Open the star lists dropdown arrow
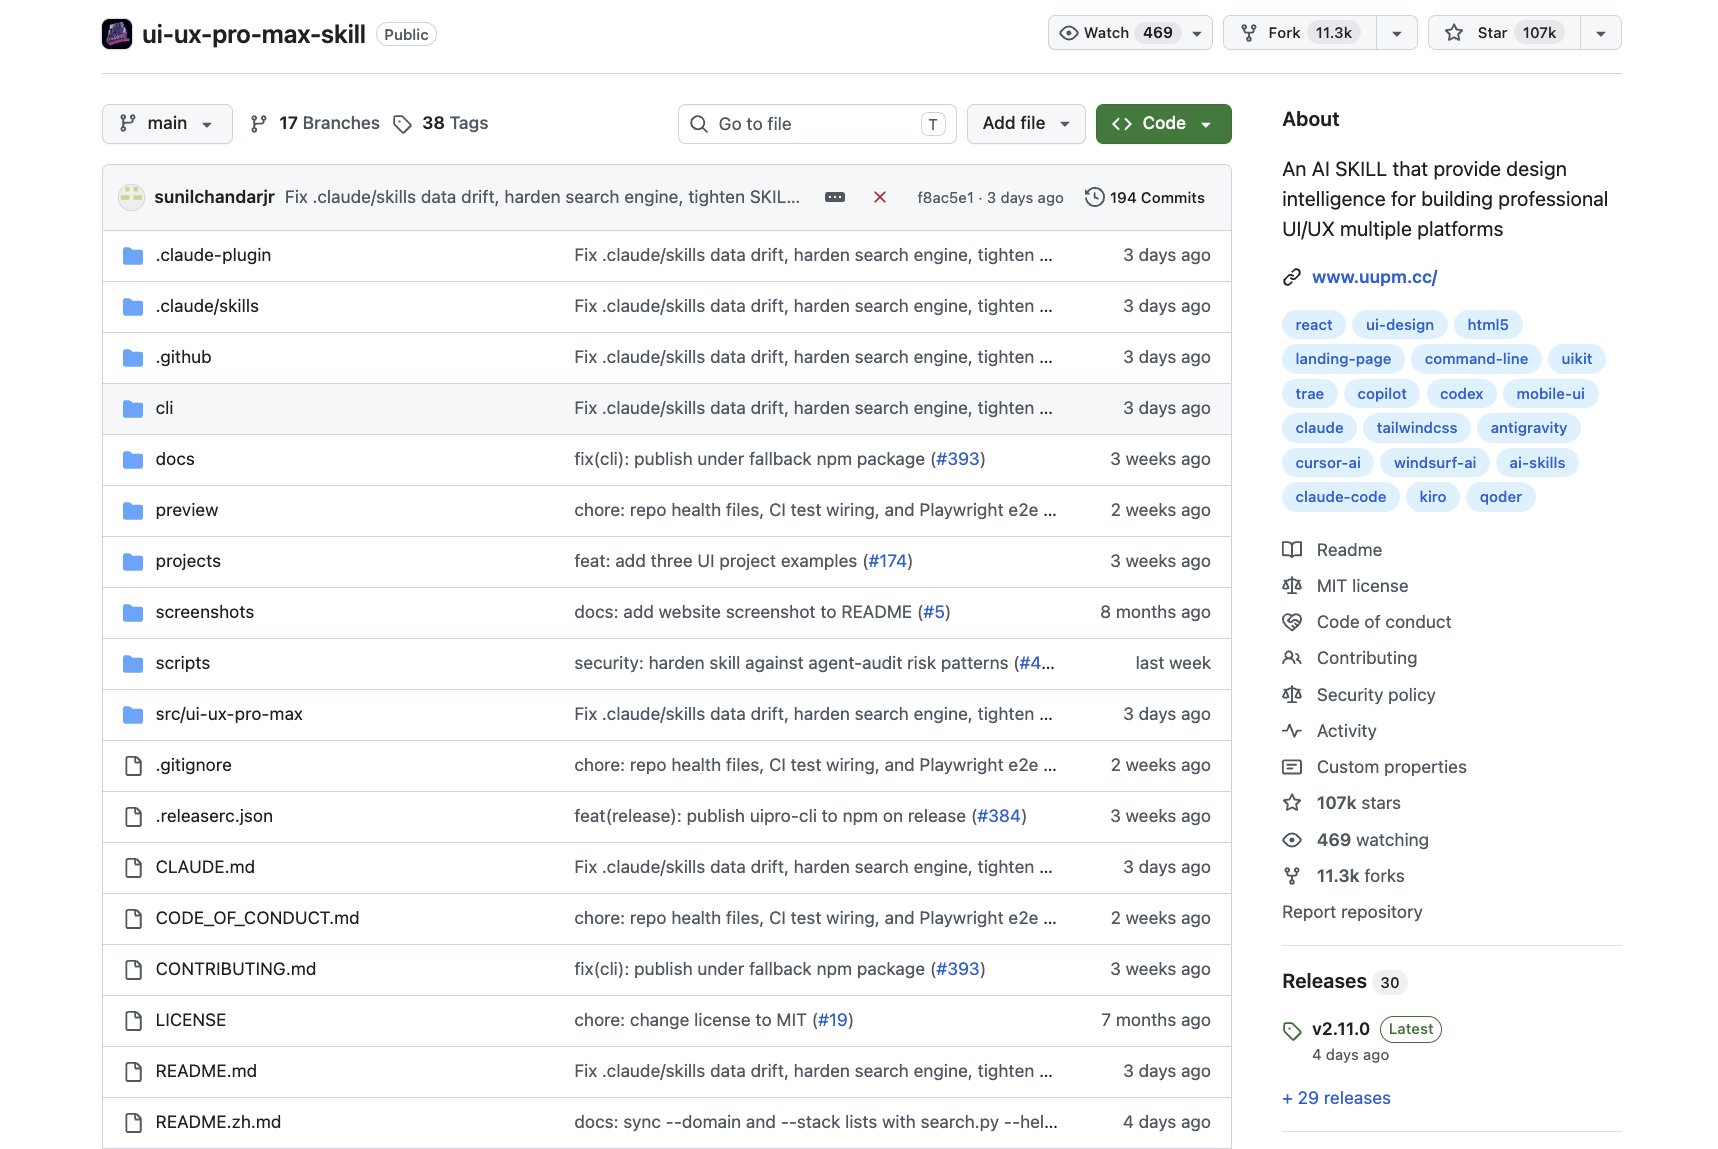 click(x=1601, y=33)
